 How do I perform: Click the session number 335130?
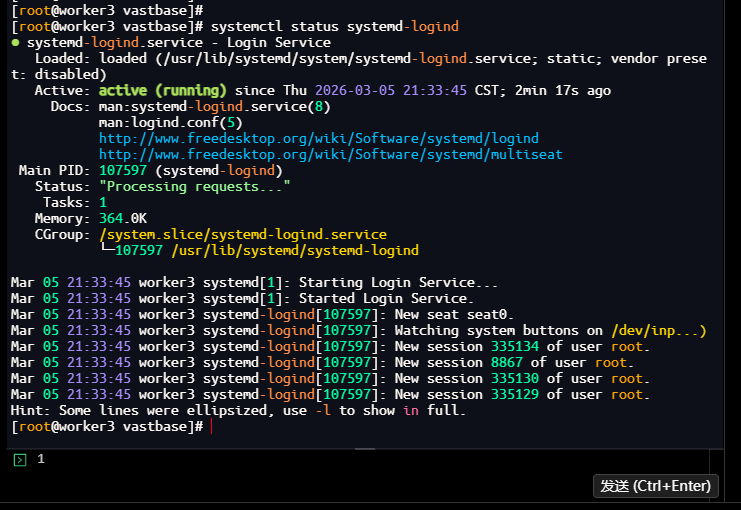[515, 379]
